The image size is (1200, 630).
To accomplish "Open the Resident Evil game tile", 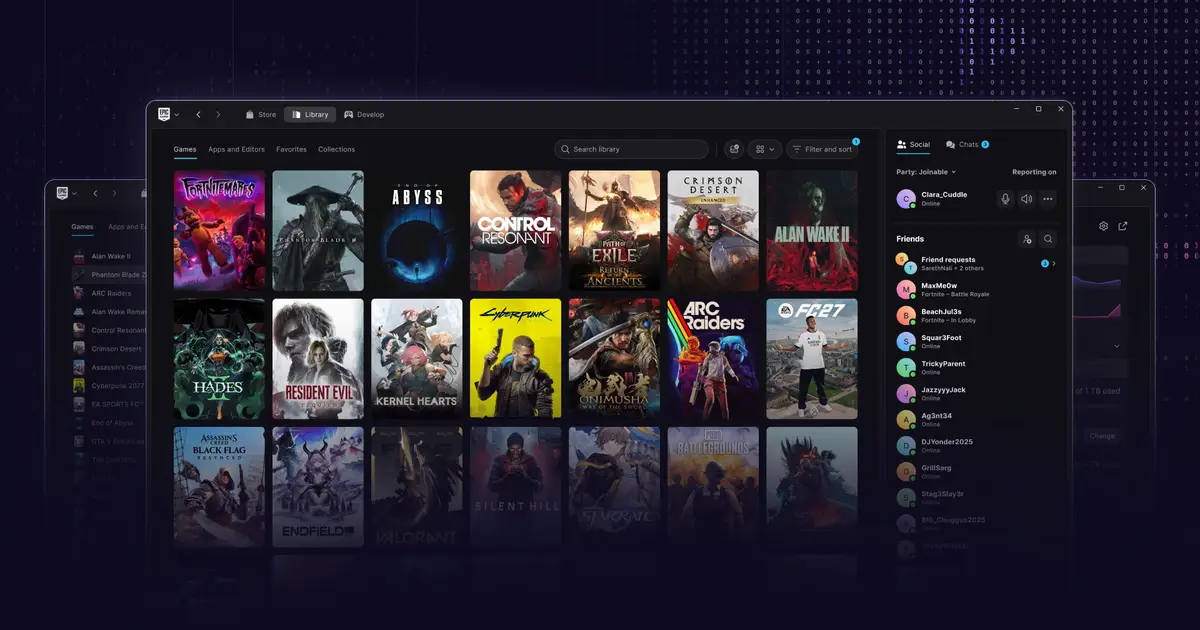I will click(x=318, y=359).
